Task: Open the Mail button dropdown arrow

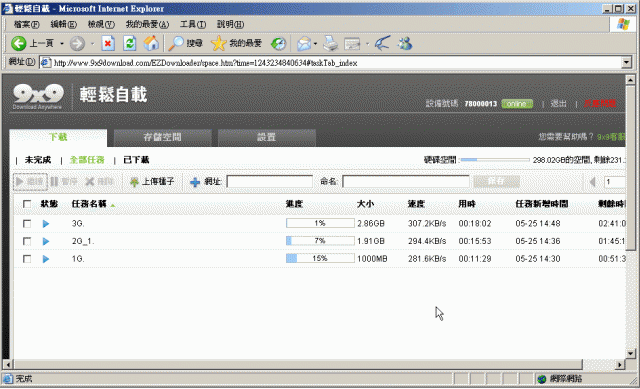Action: (316, 43)
